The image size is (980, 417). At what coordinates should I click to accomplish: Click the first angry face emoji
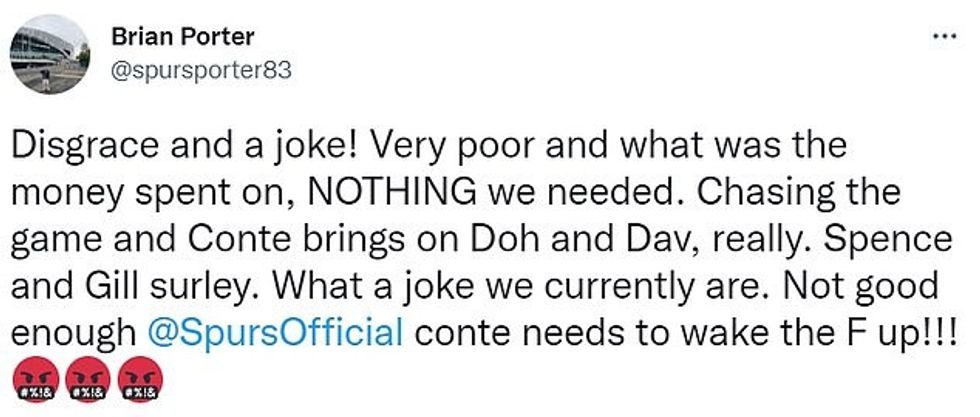point(32,381)
